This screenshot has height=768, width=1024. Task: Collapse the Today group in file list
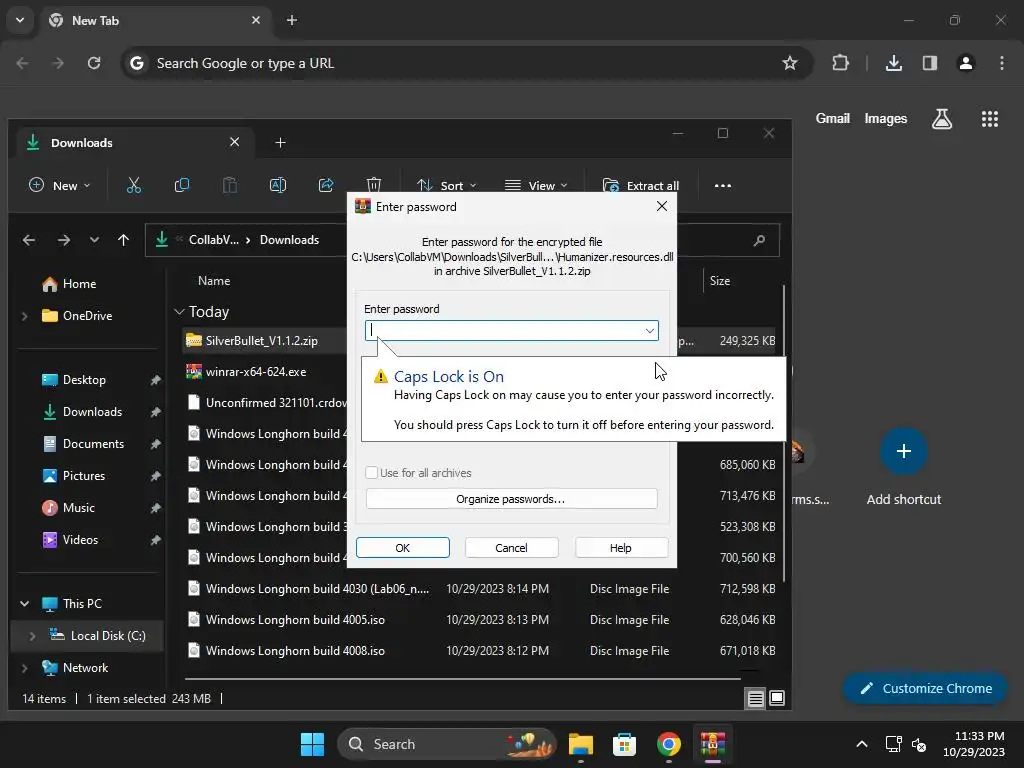tap(180, 312)
